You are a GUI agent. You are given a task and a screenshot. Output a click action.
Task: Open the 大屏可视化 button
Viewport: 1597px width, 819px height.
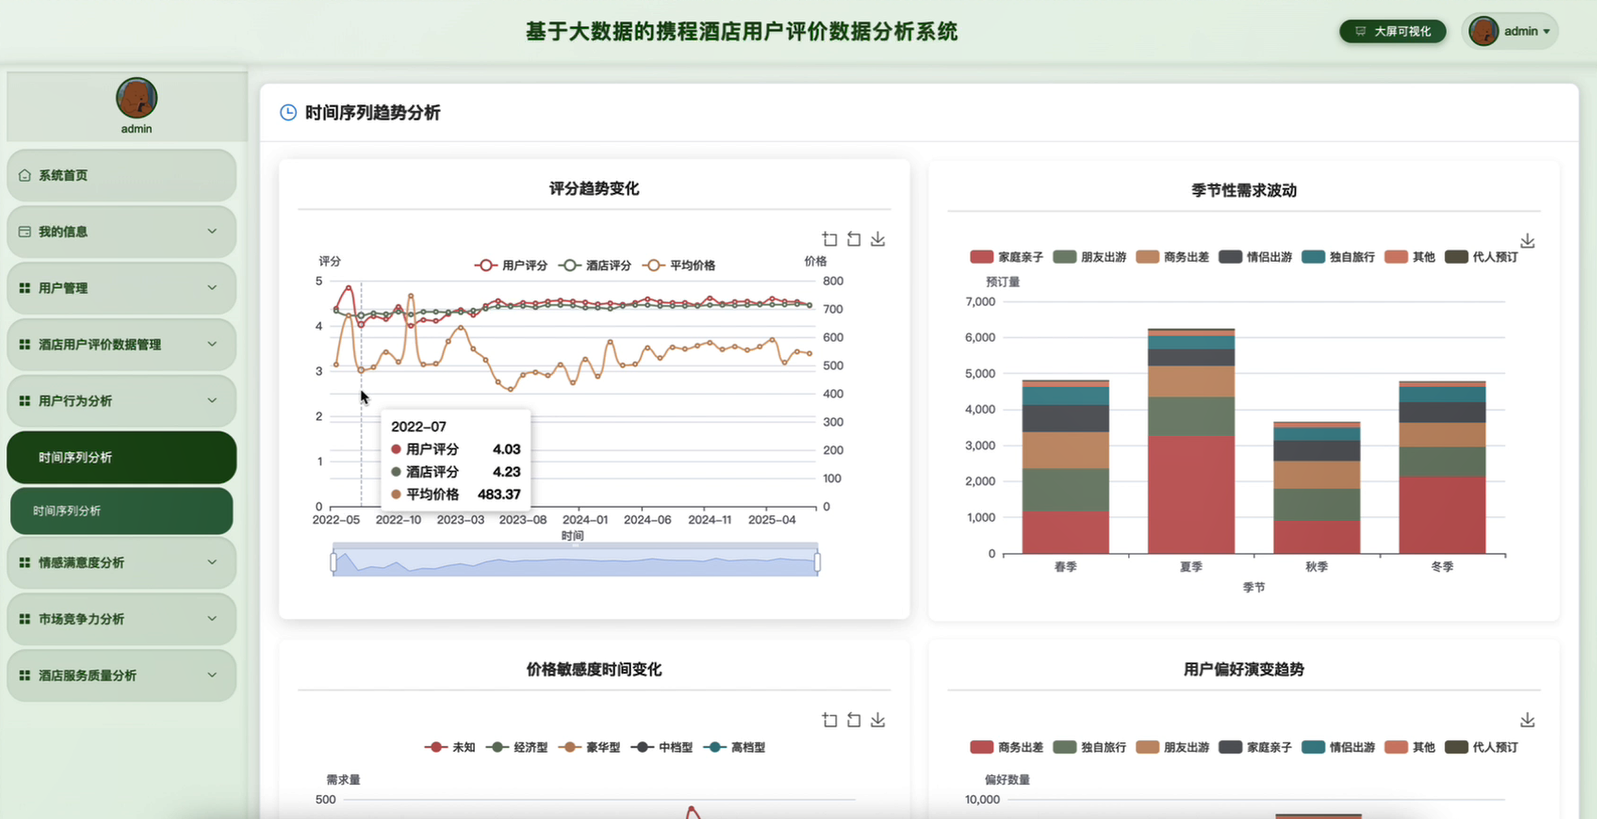(1392, 31)
